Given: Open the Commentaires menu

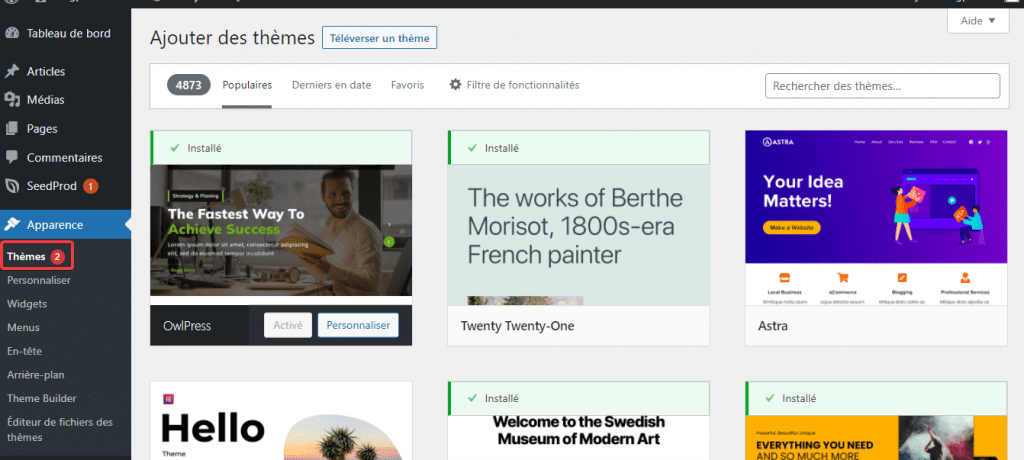Looking at the screenshot, I should (x=65, y=157).
